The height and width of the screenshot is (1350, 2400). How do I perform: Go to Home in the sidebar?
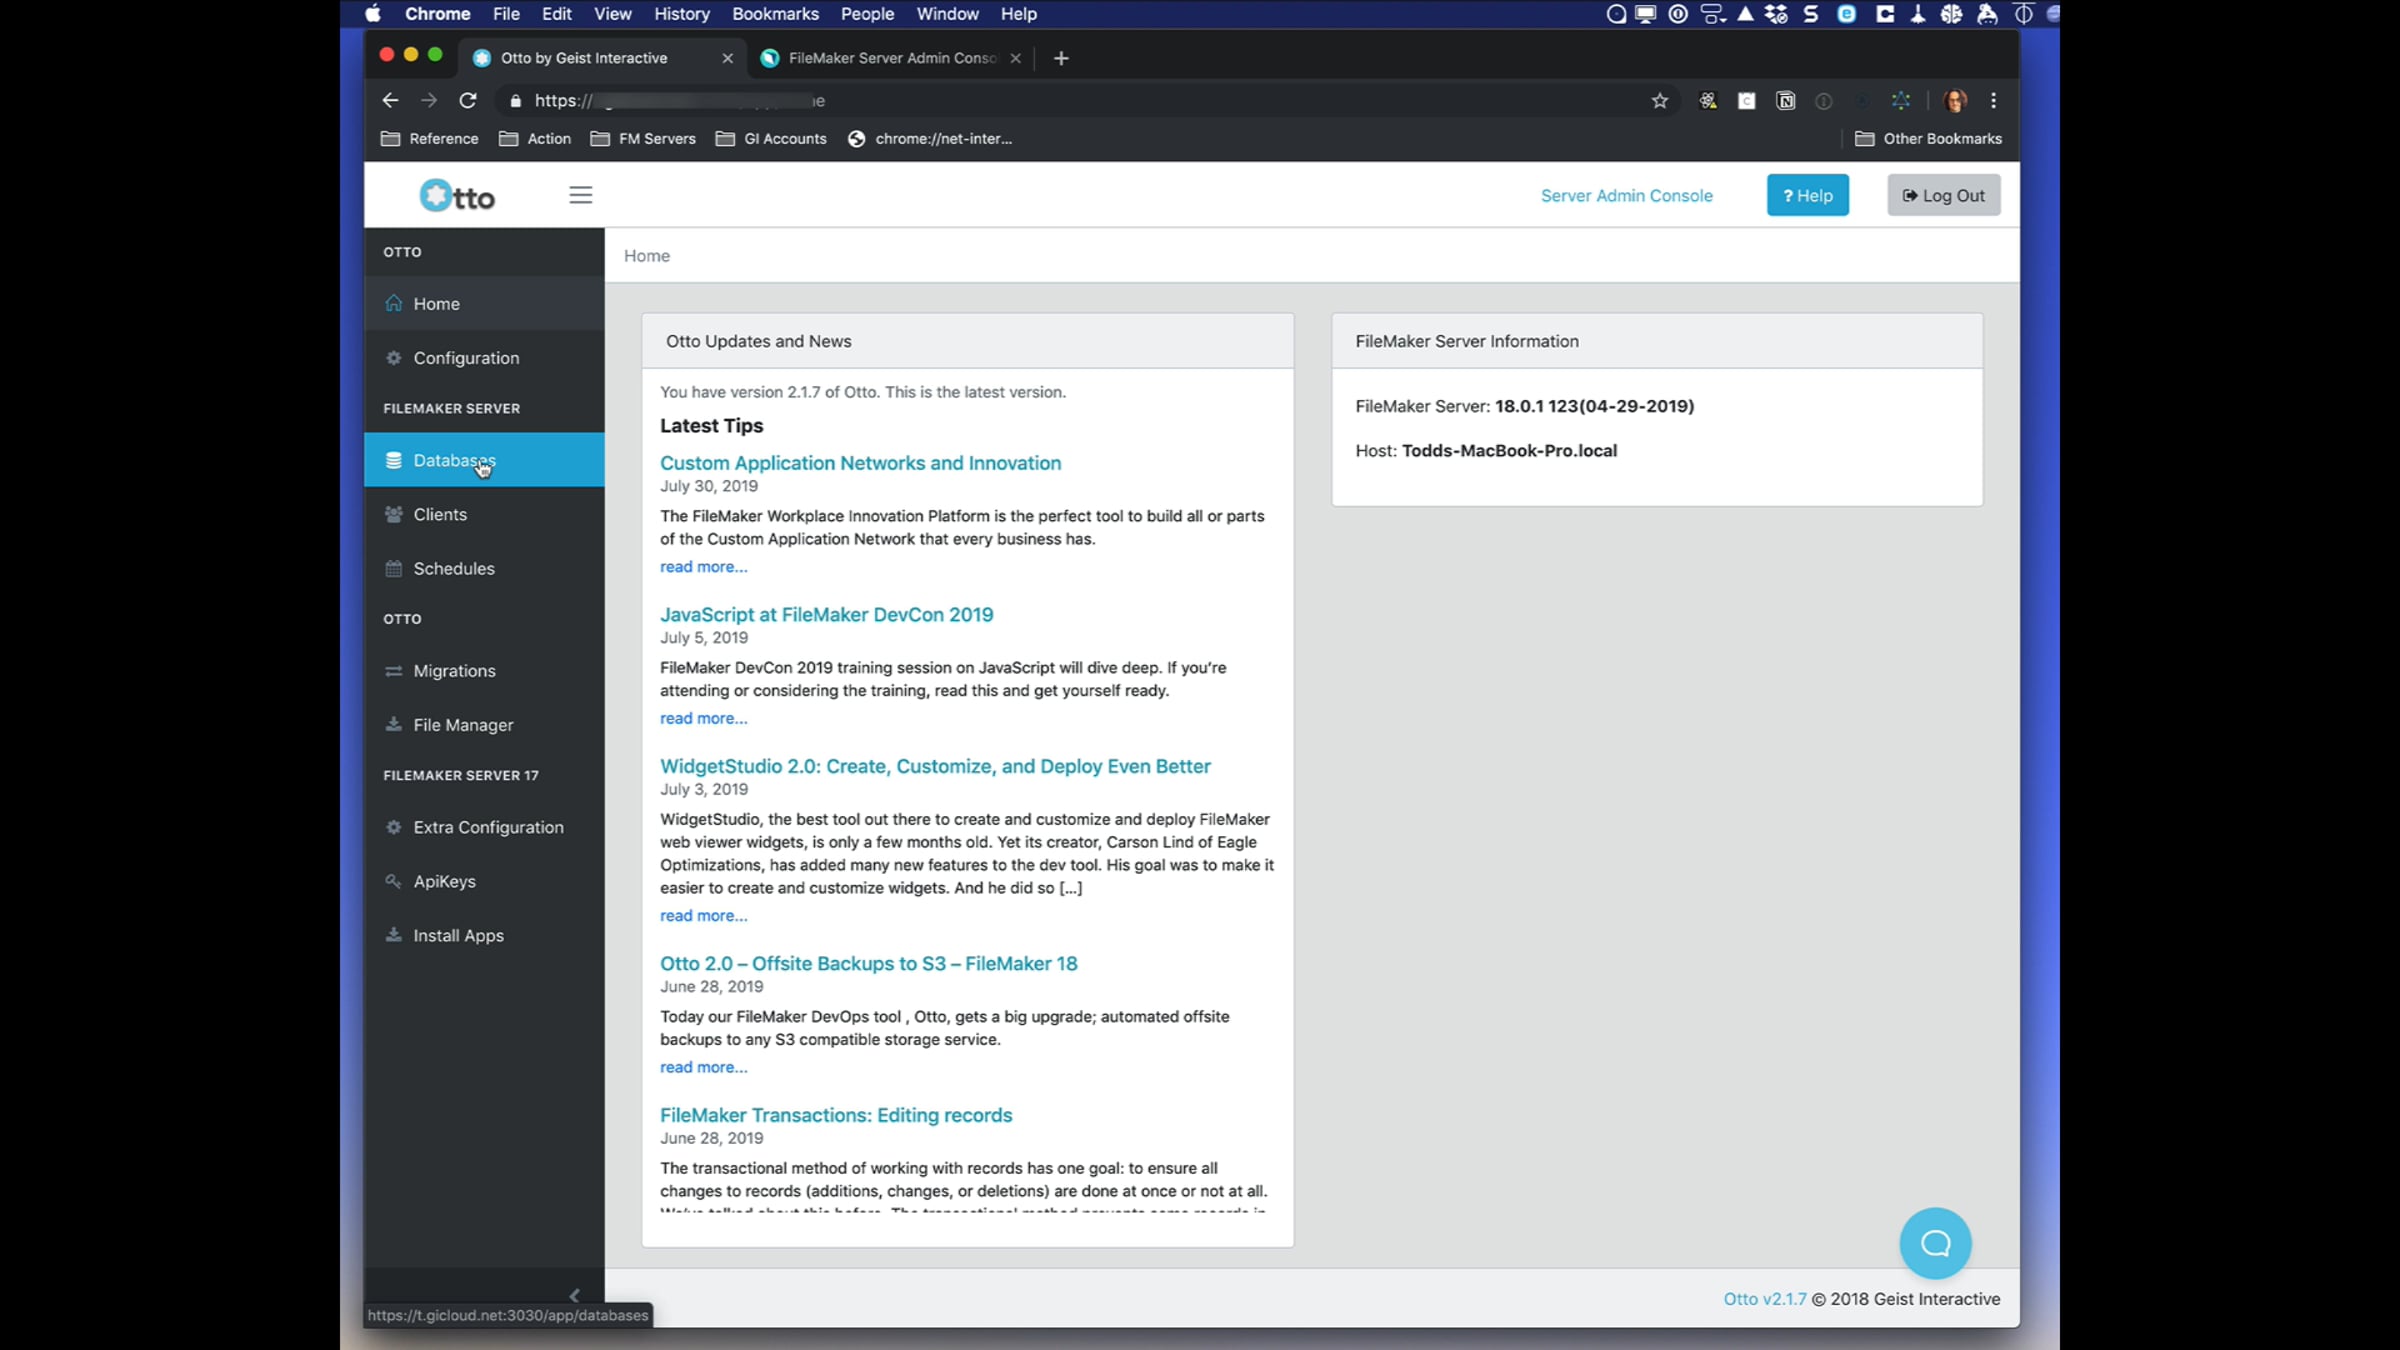click(484, 304)
